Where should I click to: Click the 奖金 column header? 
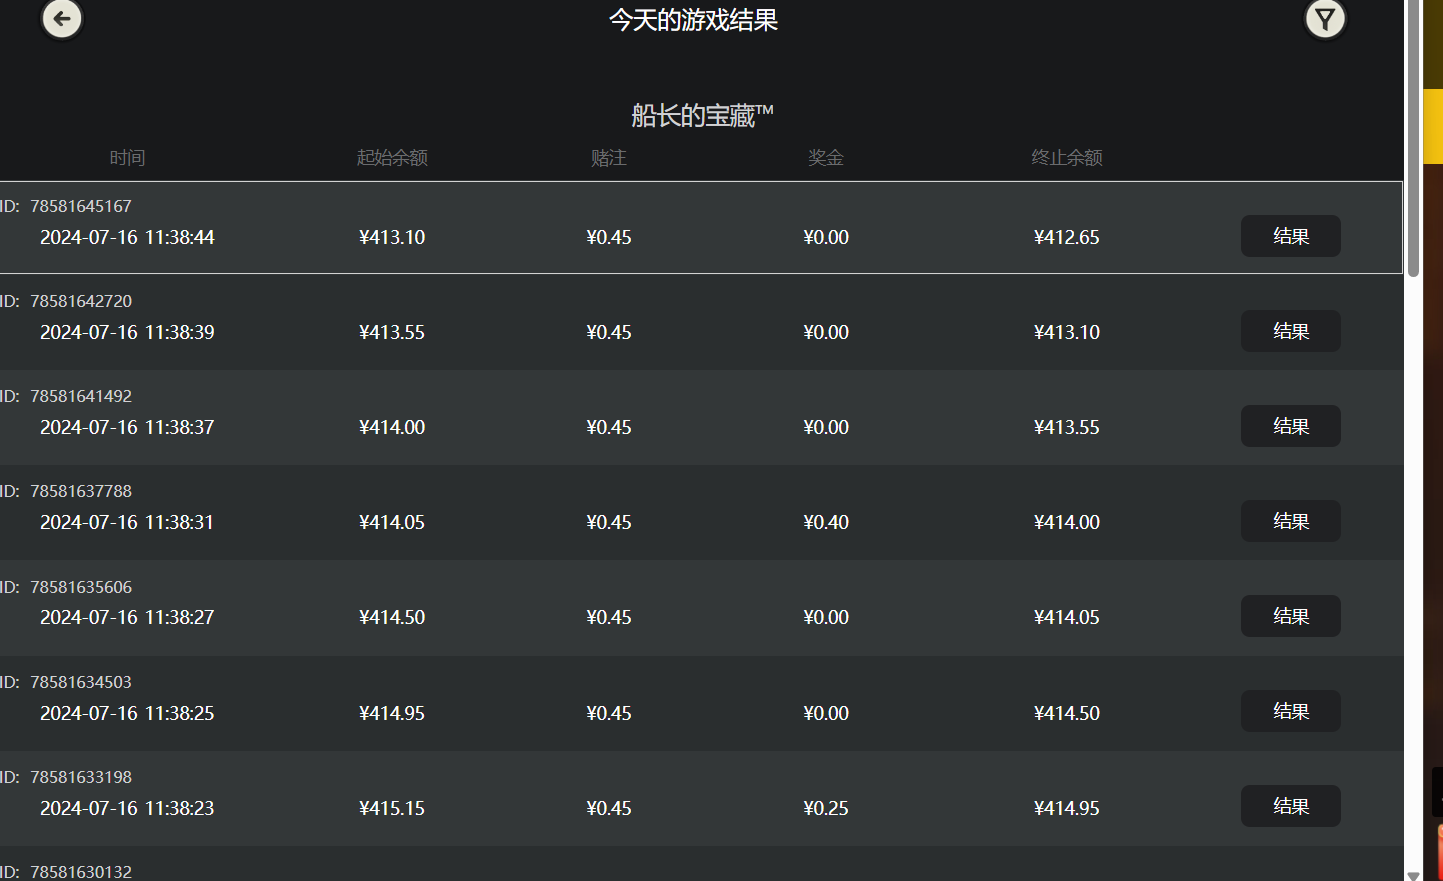click(x=825, y=158)
